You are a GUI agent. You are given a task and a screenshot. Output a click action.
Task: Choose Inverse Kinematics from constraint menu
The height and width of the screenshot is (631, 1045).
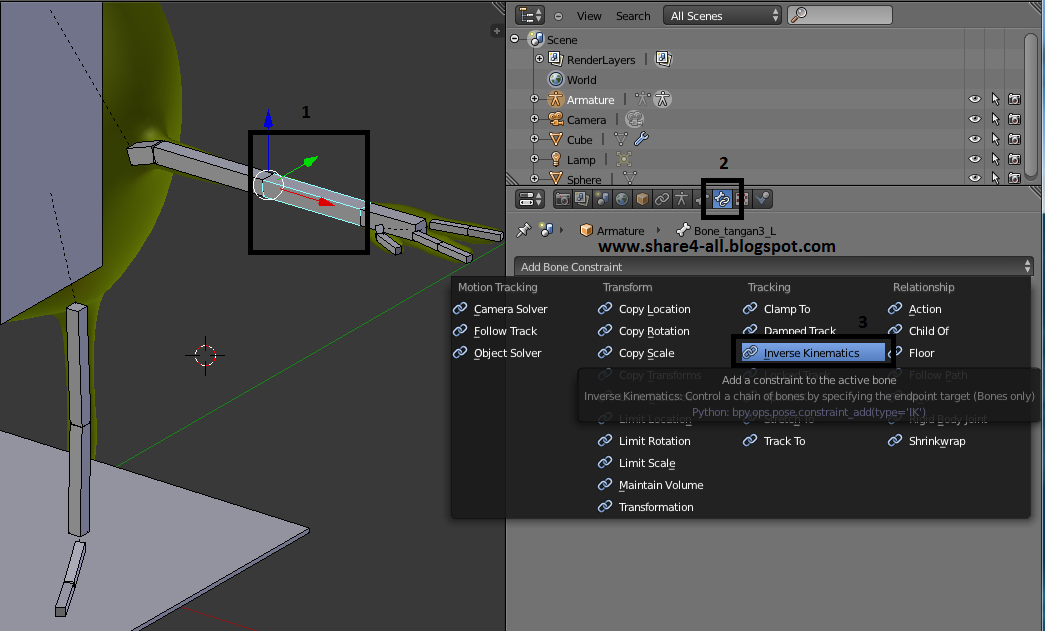pos(812,352)
